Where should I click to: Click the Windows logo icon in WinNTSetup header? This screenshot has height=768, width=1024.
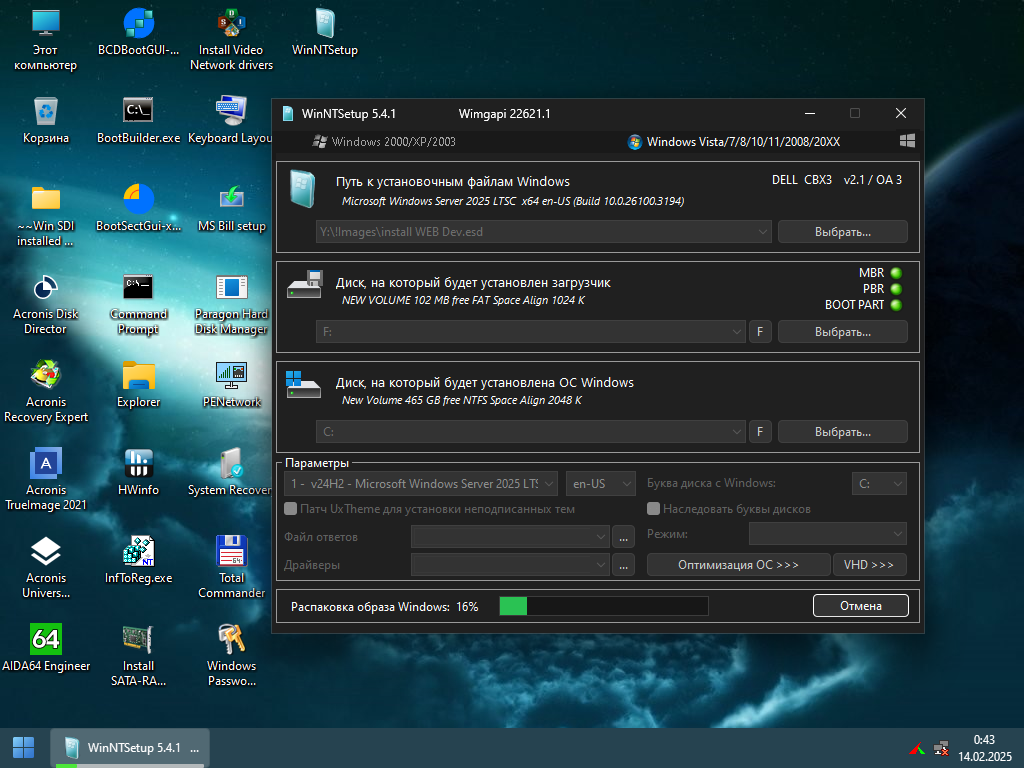click(907, 141)
